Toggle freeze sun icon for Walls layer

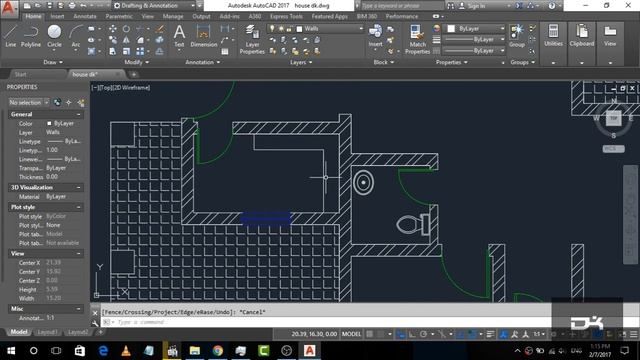coord(281,29)
